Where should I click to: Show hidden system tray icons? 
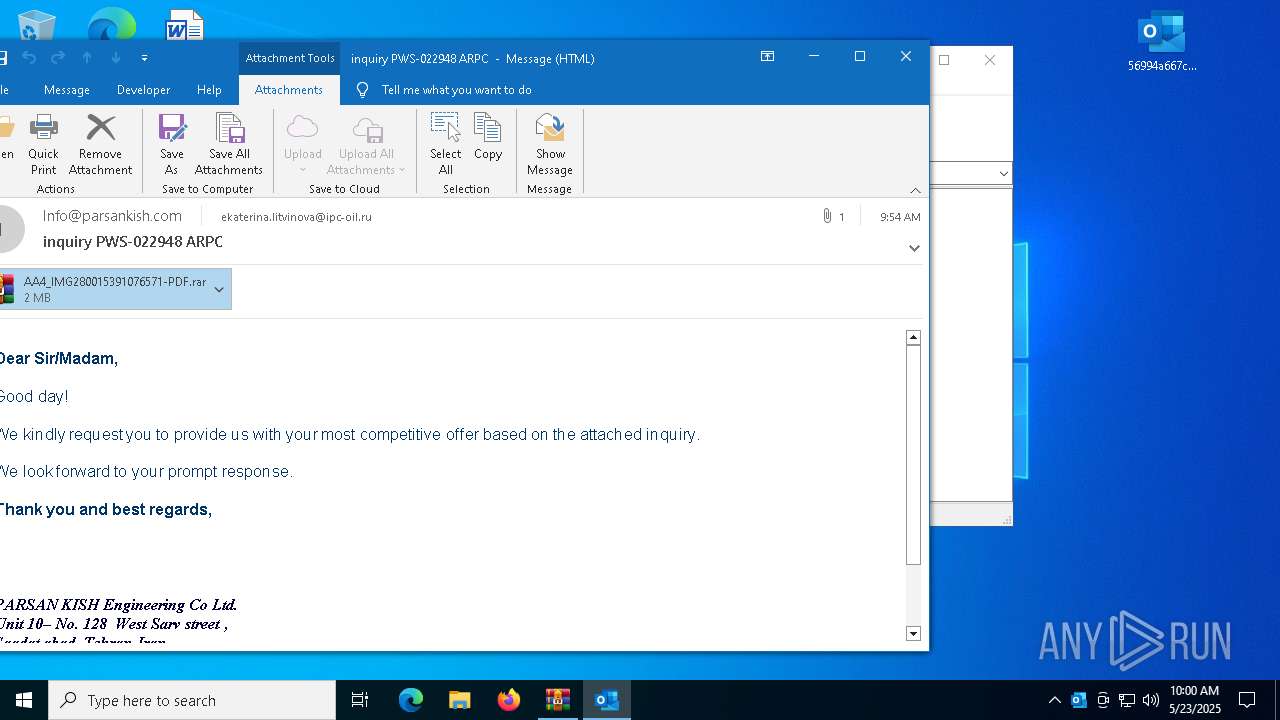click(x=1054, y=700)
